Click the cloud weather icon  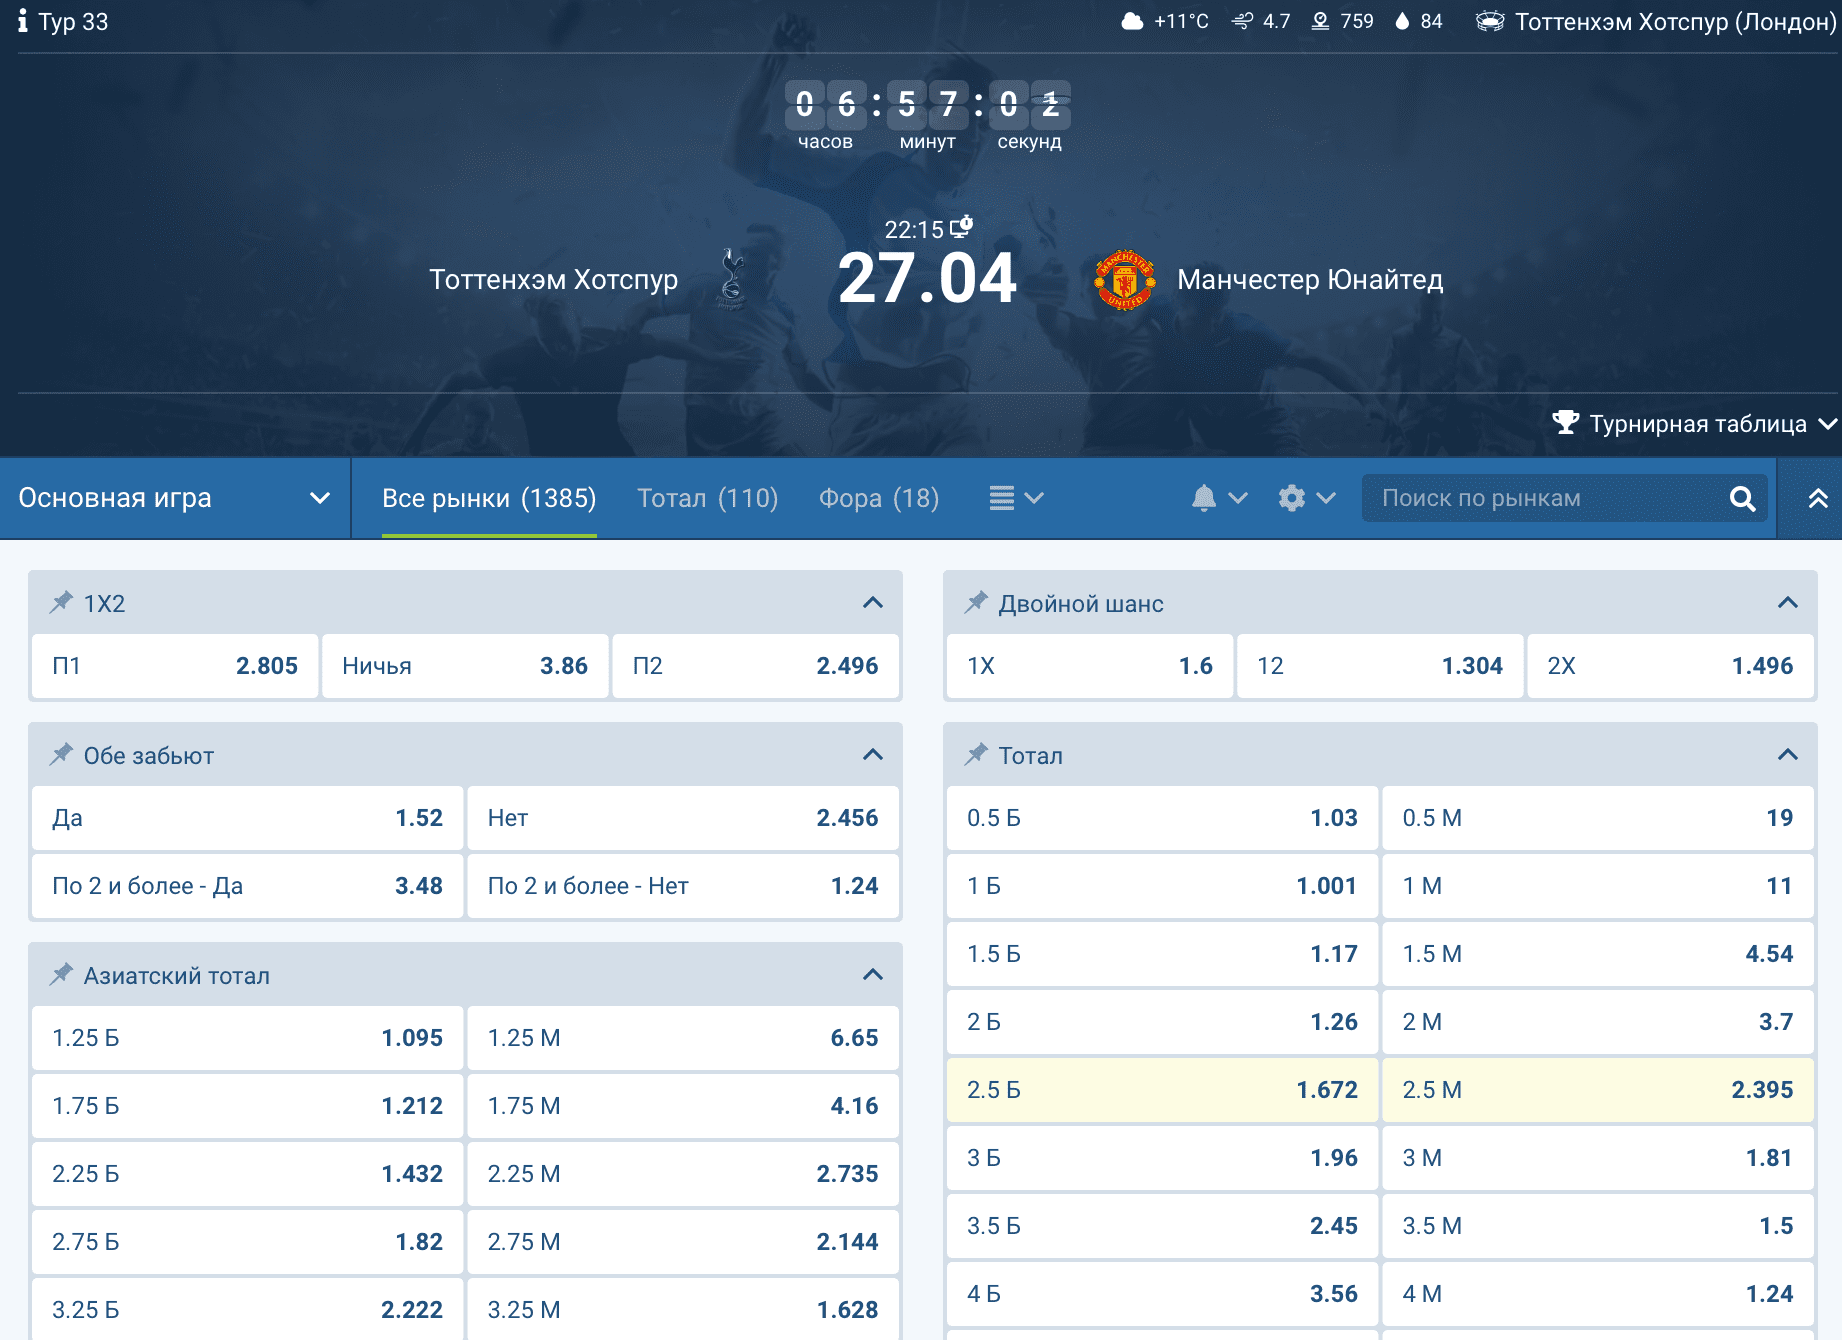(1132, 21)
